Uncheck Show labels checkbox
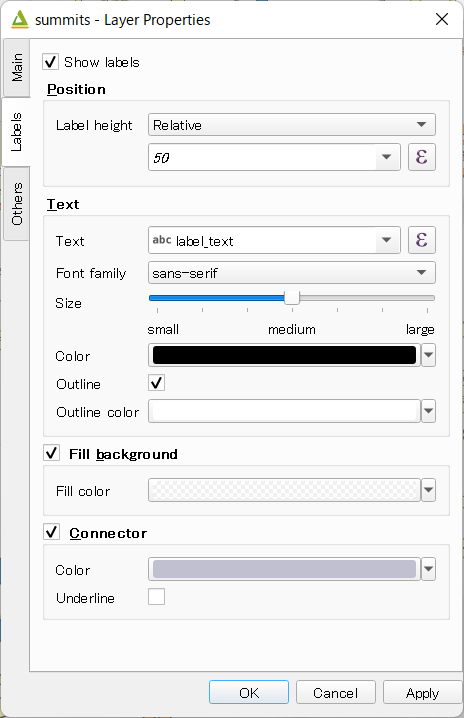Image resolution: width=464 pixels, height=718 pixels. pyautogui.click(x=50, y=62)
